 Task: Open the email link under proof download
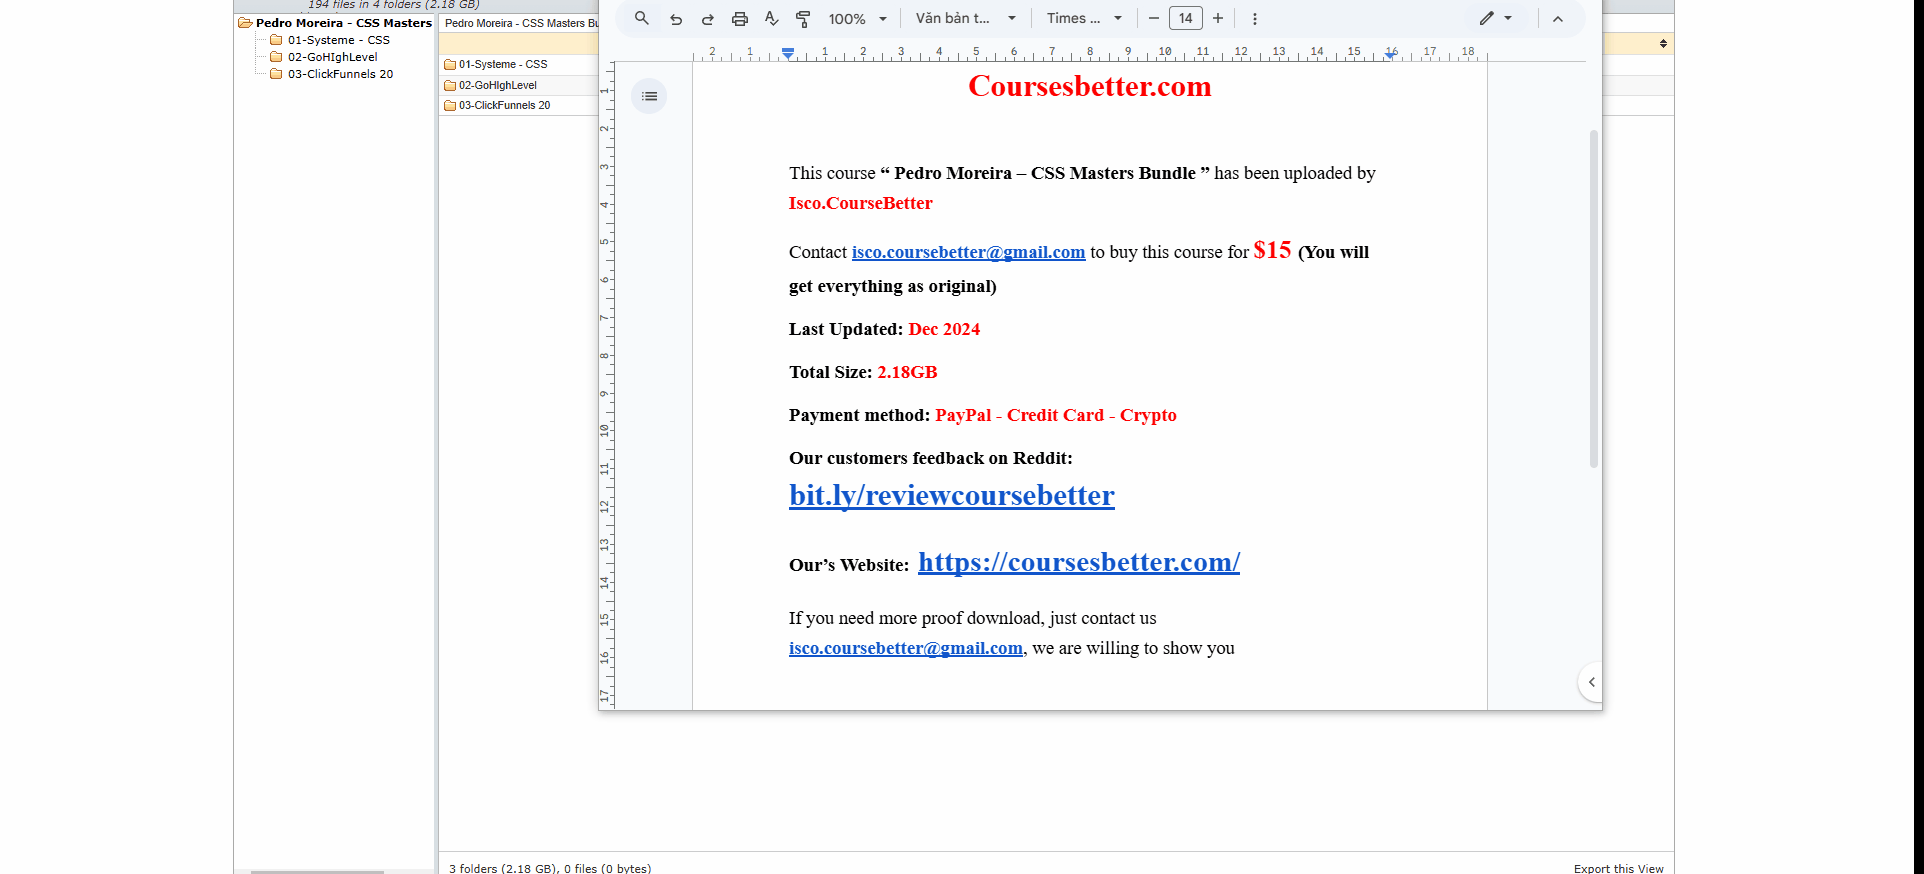906,648
